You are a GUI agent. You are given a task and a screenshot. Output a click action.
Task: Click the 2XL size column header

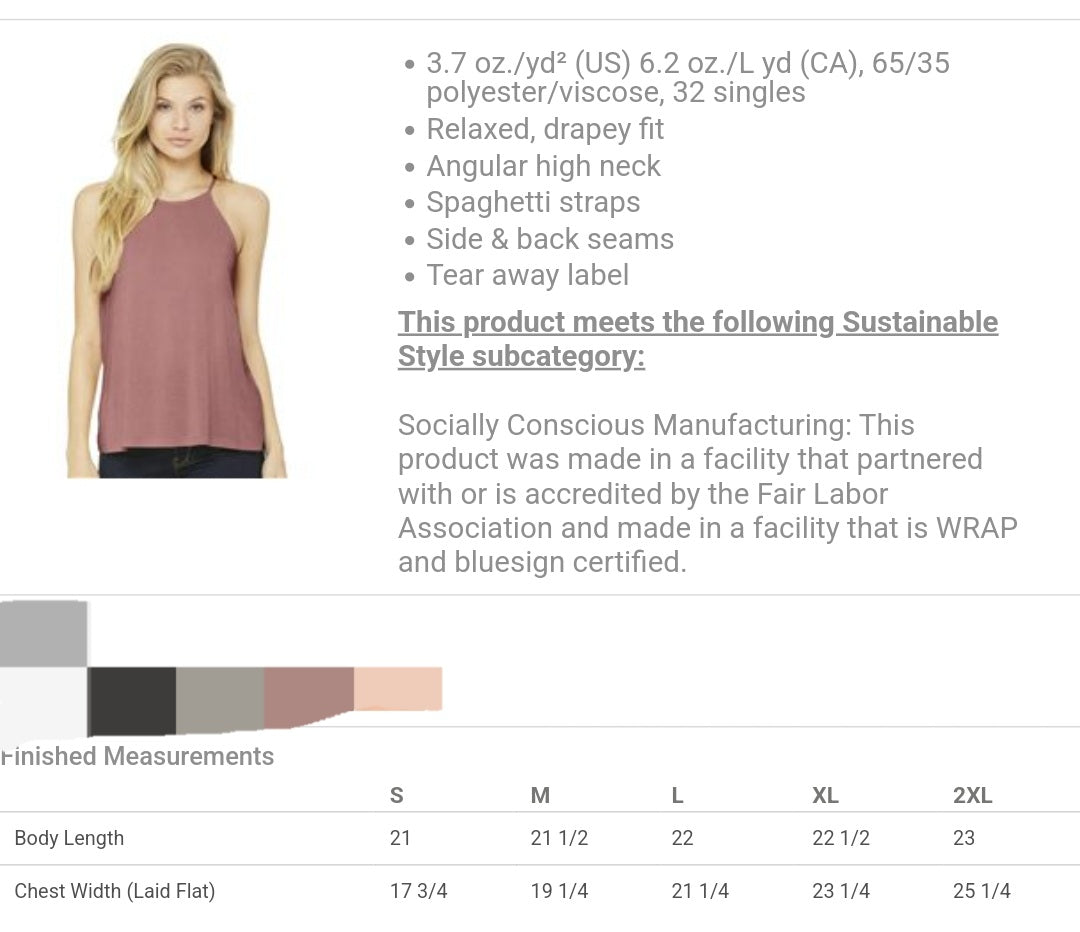pos(972,796)
